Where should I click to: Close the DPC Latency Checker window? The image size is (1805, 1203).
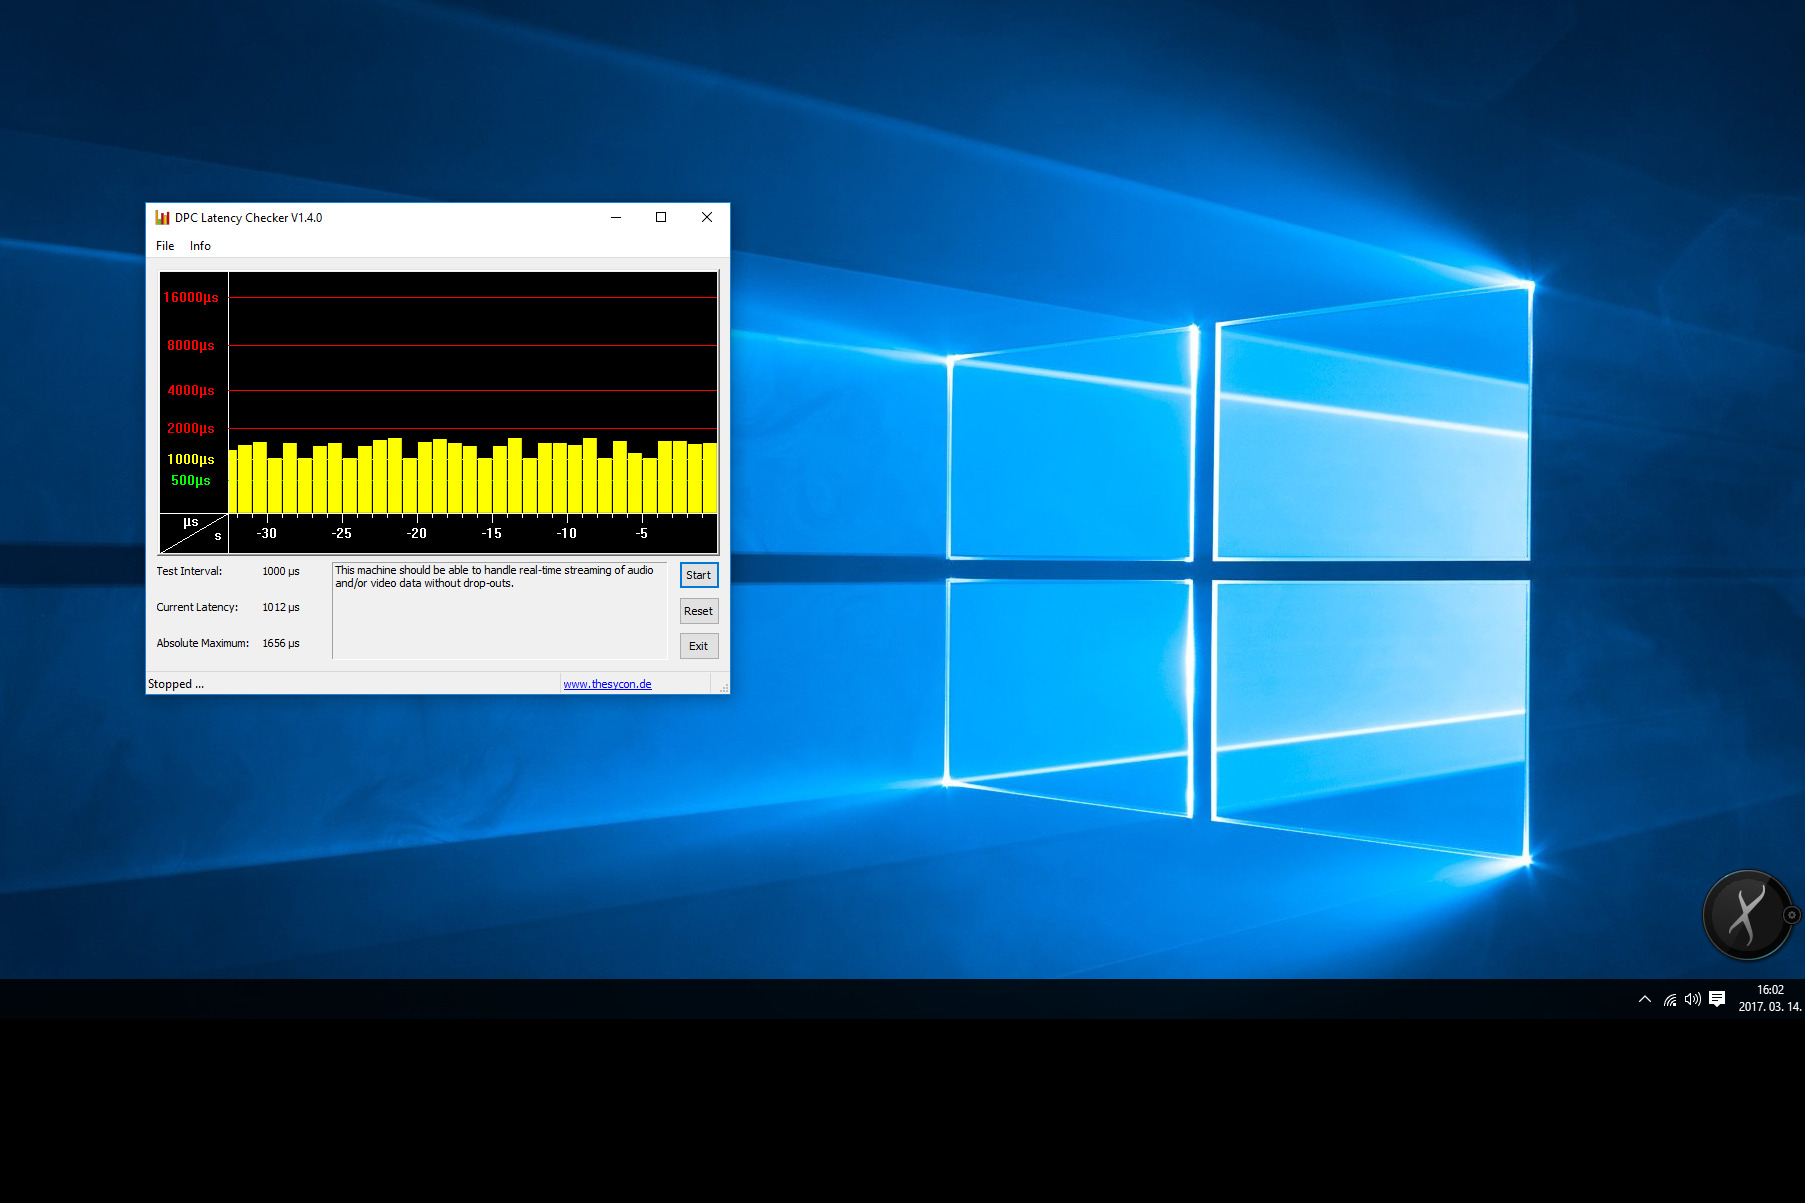(x=707, y=217)
